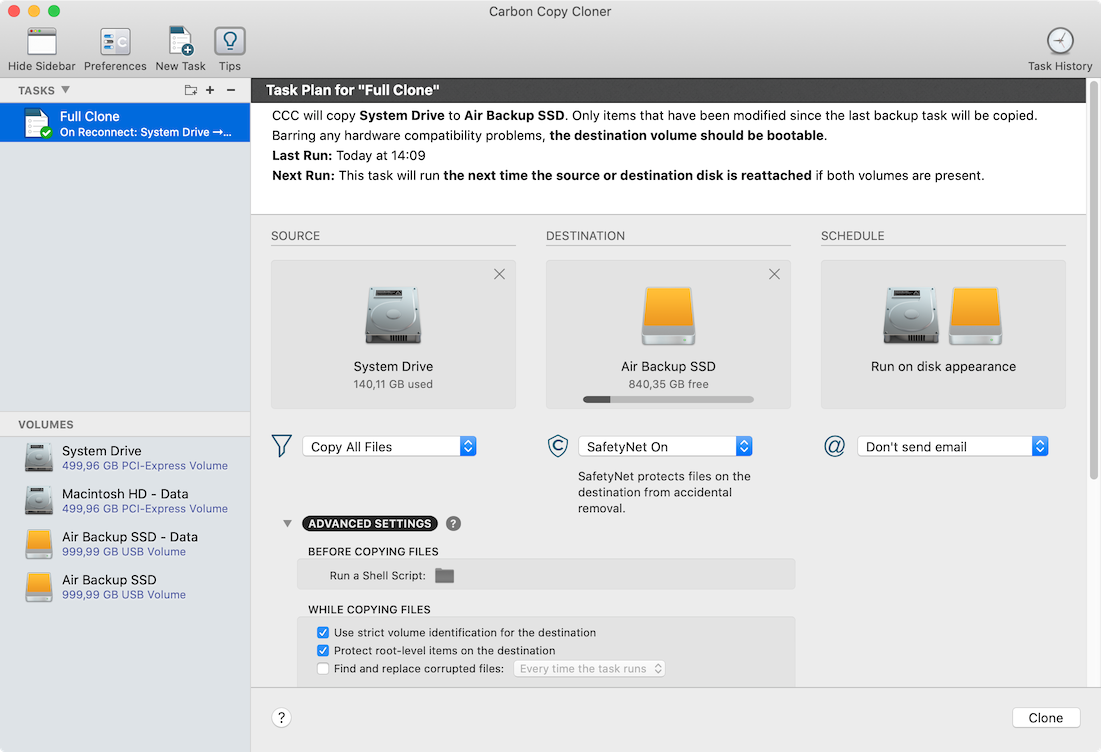Viewport: 1101px width, 752px height.
Task: Add a task with the plus button
Action: 210,90
